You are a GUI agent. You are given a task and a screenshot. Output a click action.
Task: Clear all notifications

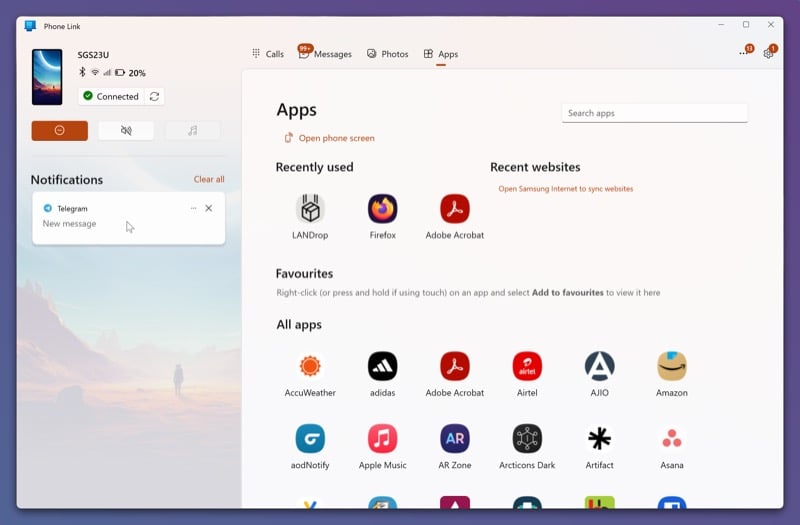tap(209, 179)
